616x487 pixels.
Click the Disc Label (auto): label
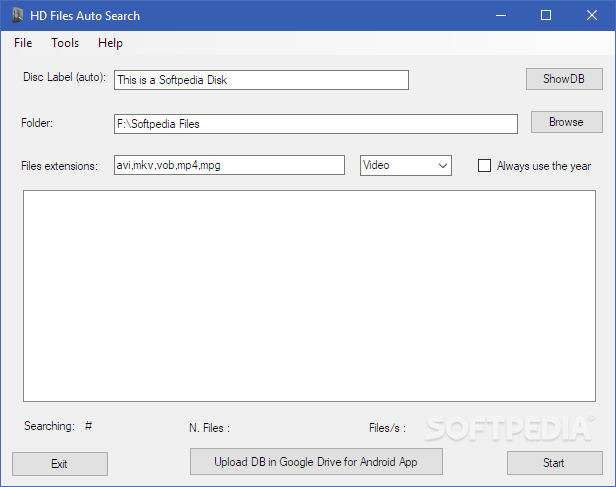tap(64, 77)
